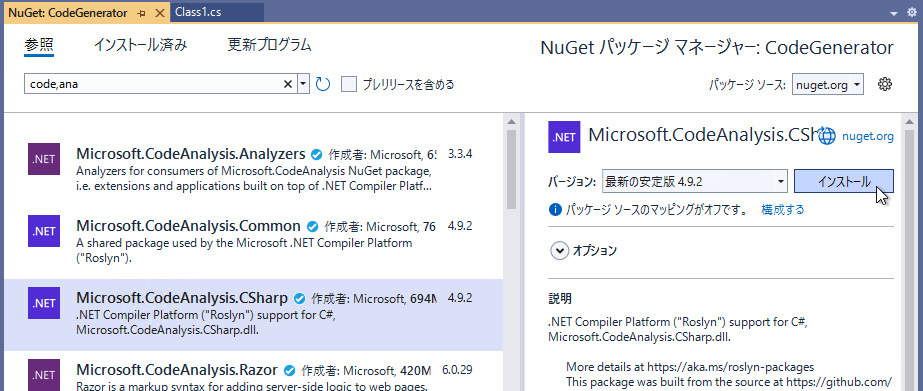Switch to the インストール済み tab

click(x=140, y=45)
